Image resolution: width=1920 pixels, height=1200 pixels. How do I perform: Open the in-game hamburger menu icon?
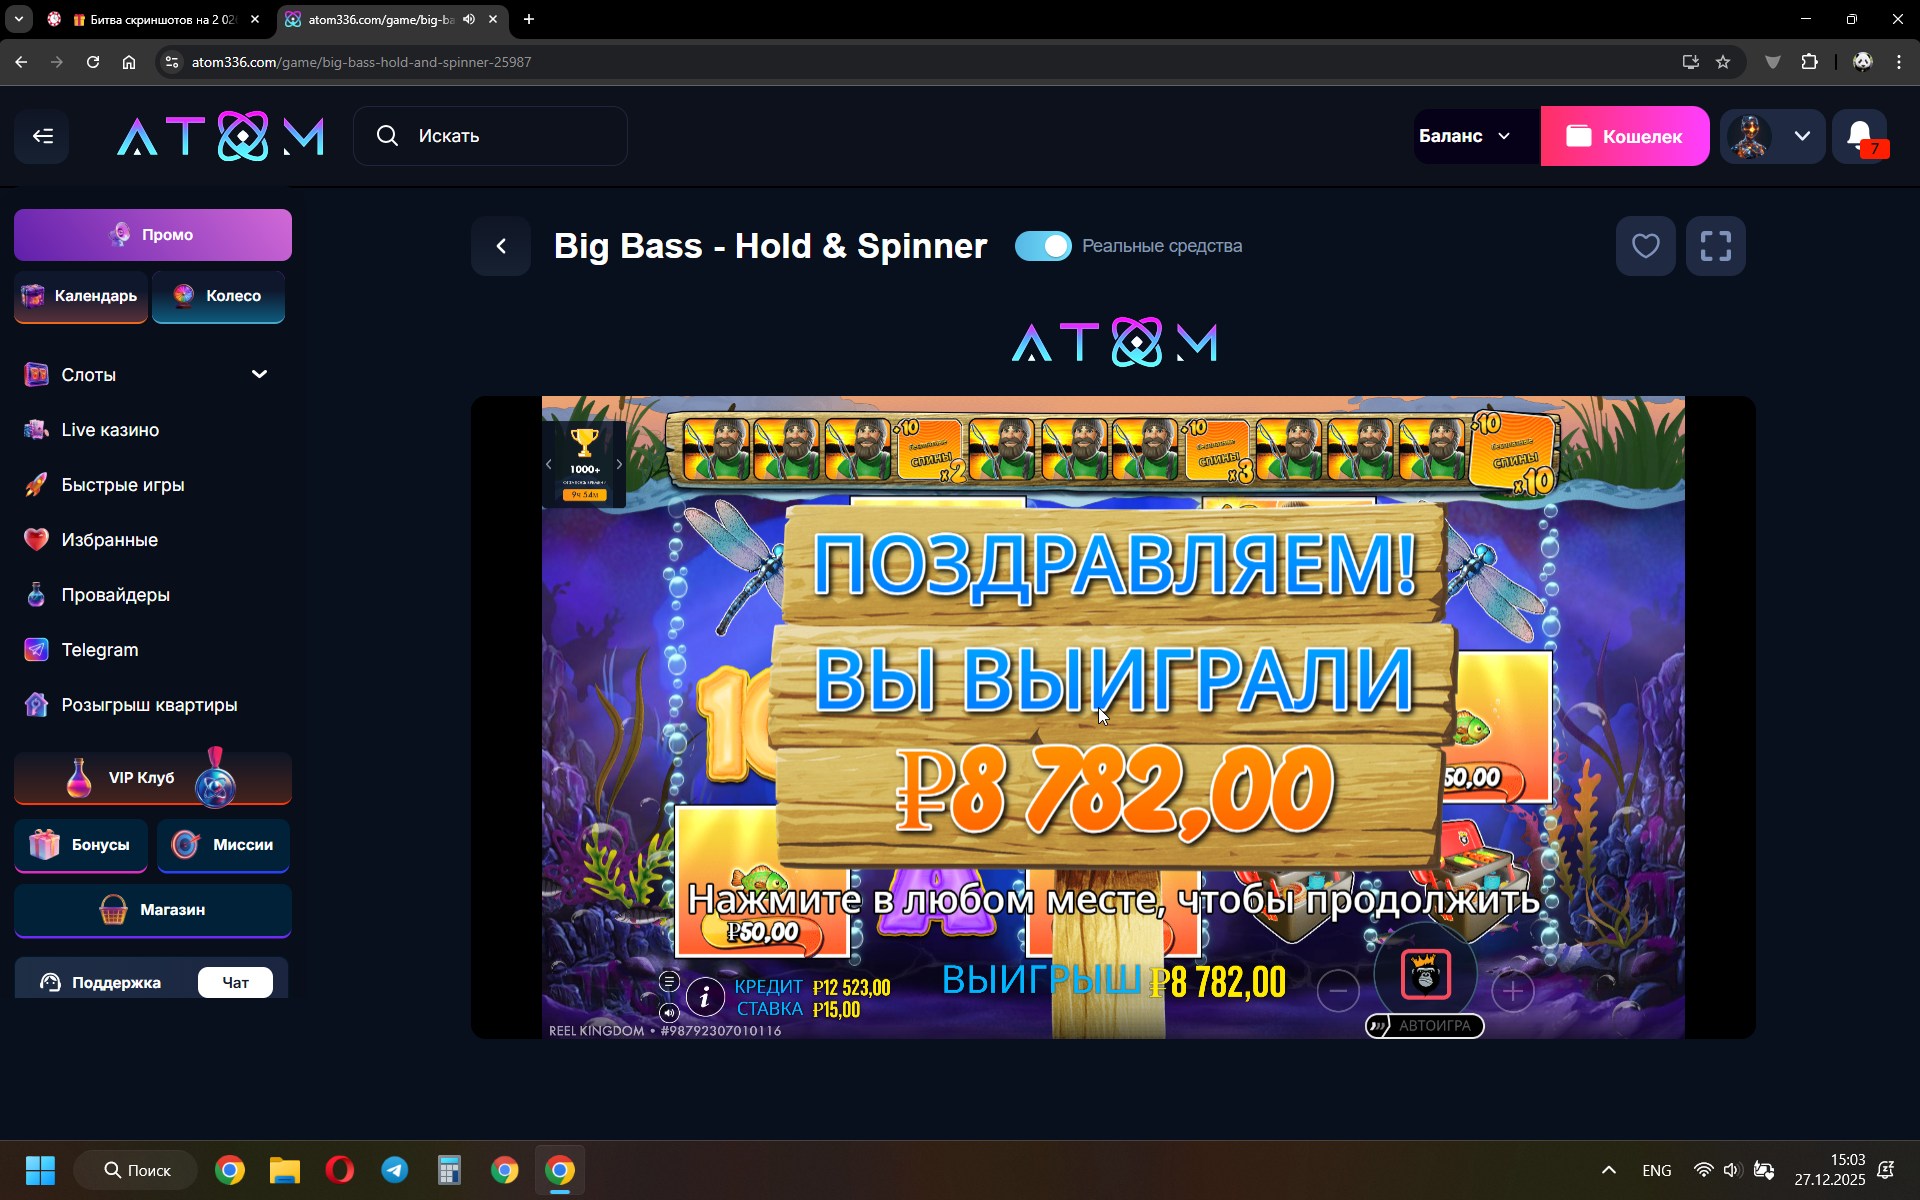coord(669,982)
